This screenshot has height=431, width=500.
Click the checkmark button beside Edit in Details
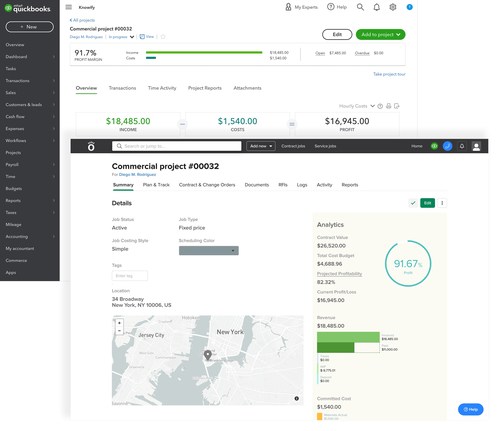[x=413, y=203]
